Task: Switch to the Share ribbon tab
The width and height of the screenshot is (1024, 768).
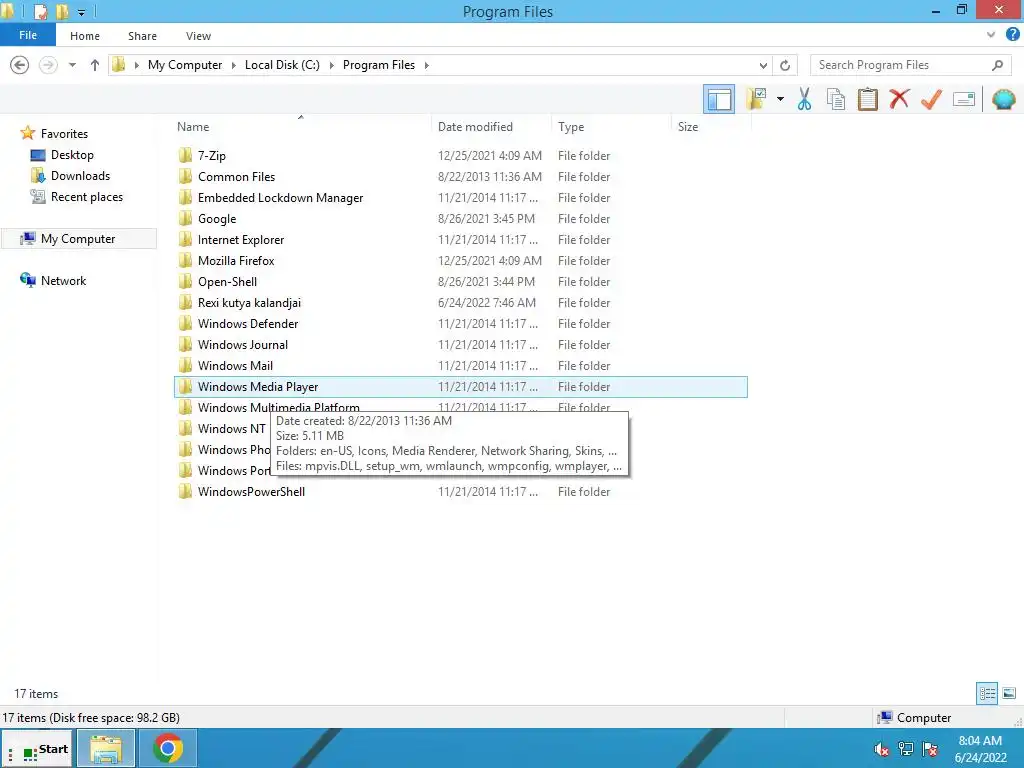Action: pyautogui.click(x=142, y=36)
